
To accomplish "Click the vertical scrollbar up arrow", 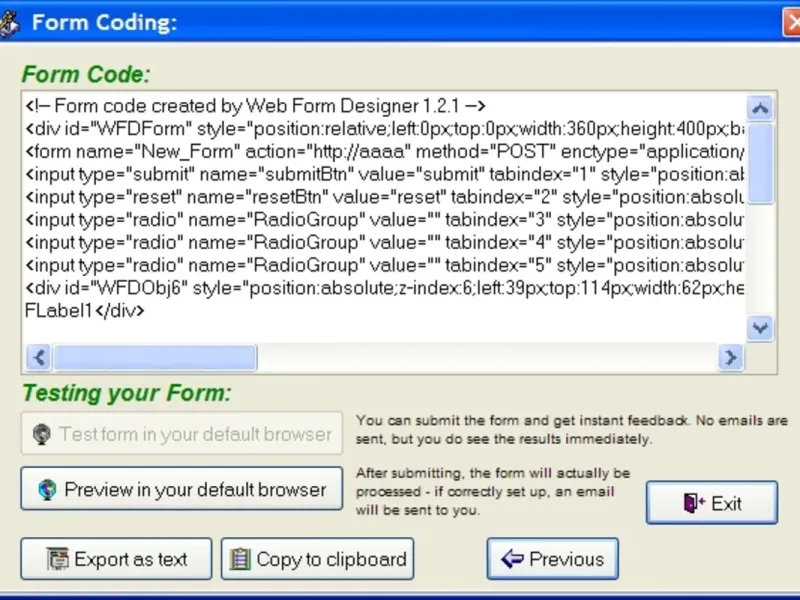I will click(x=760, y=108).
